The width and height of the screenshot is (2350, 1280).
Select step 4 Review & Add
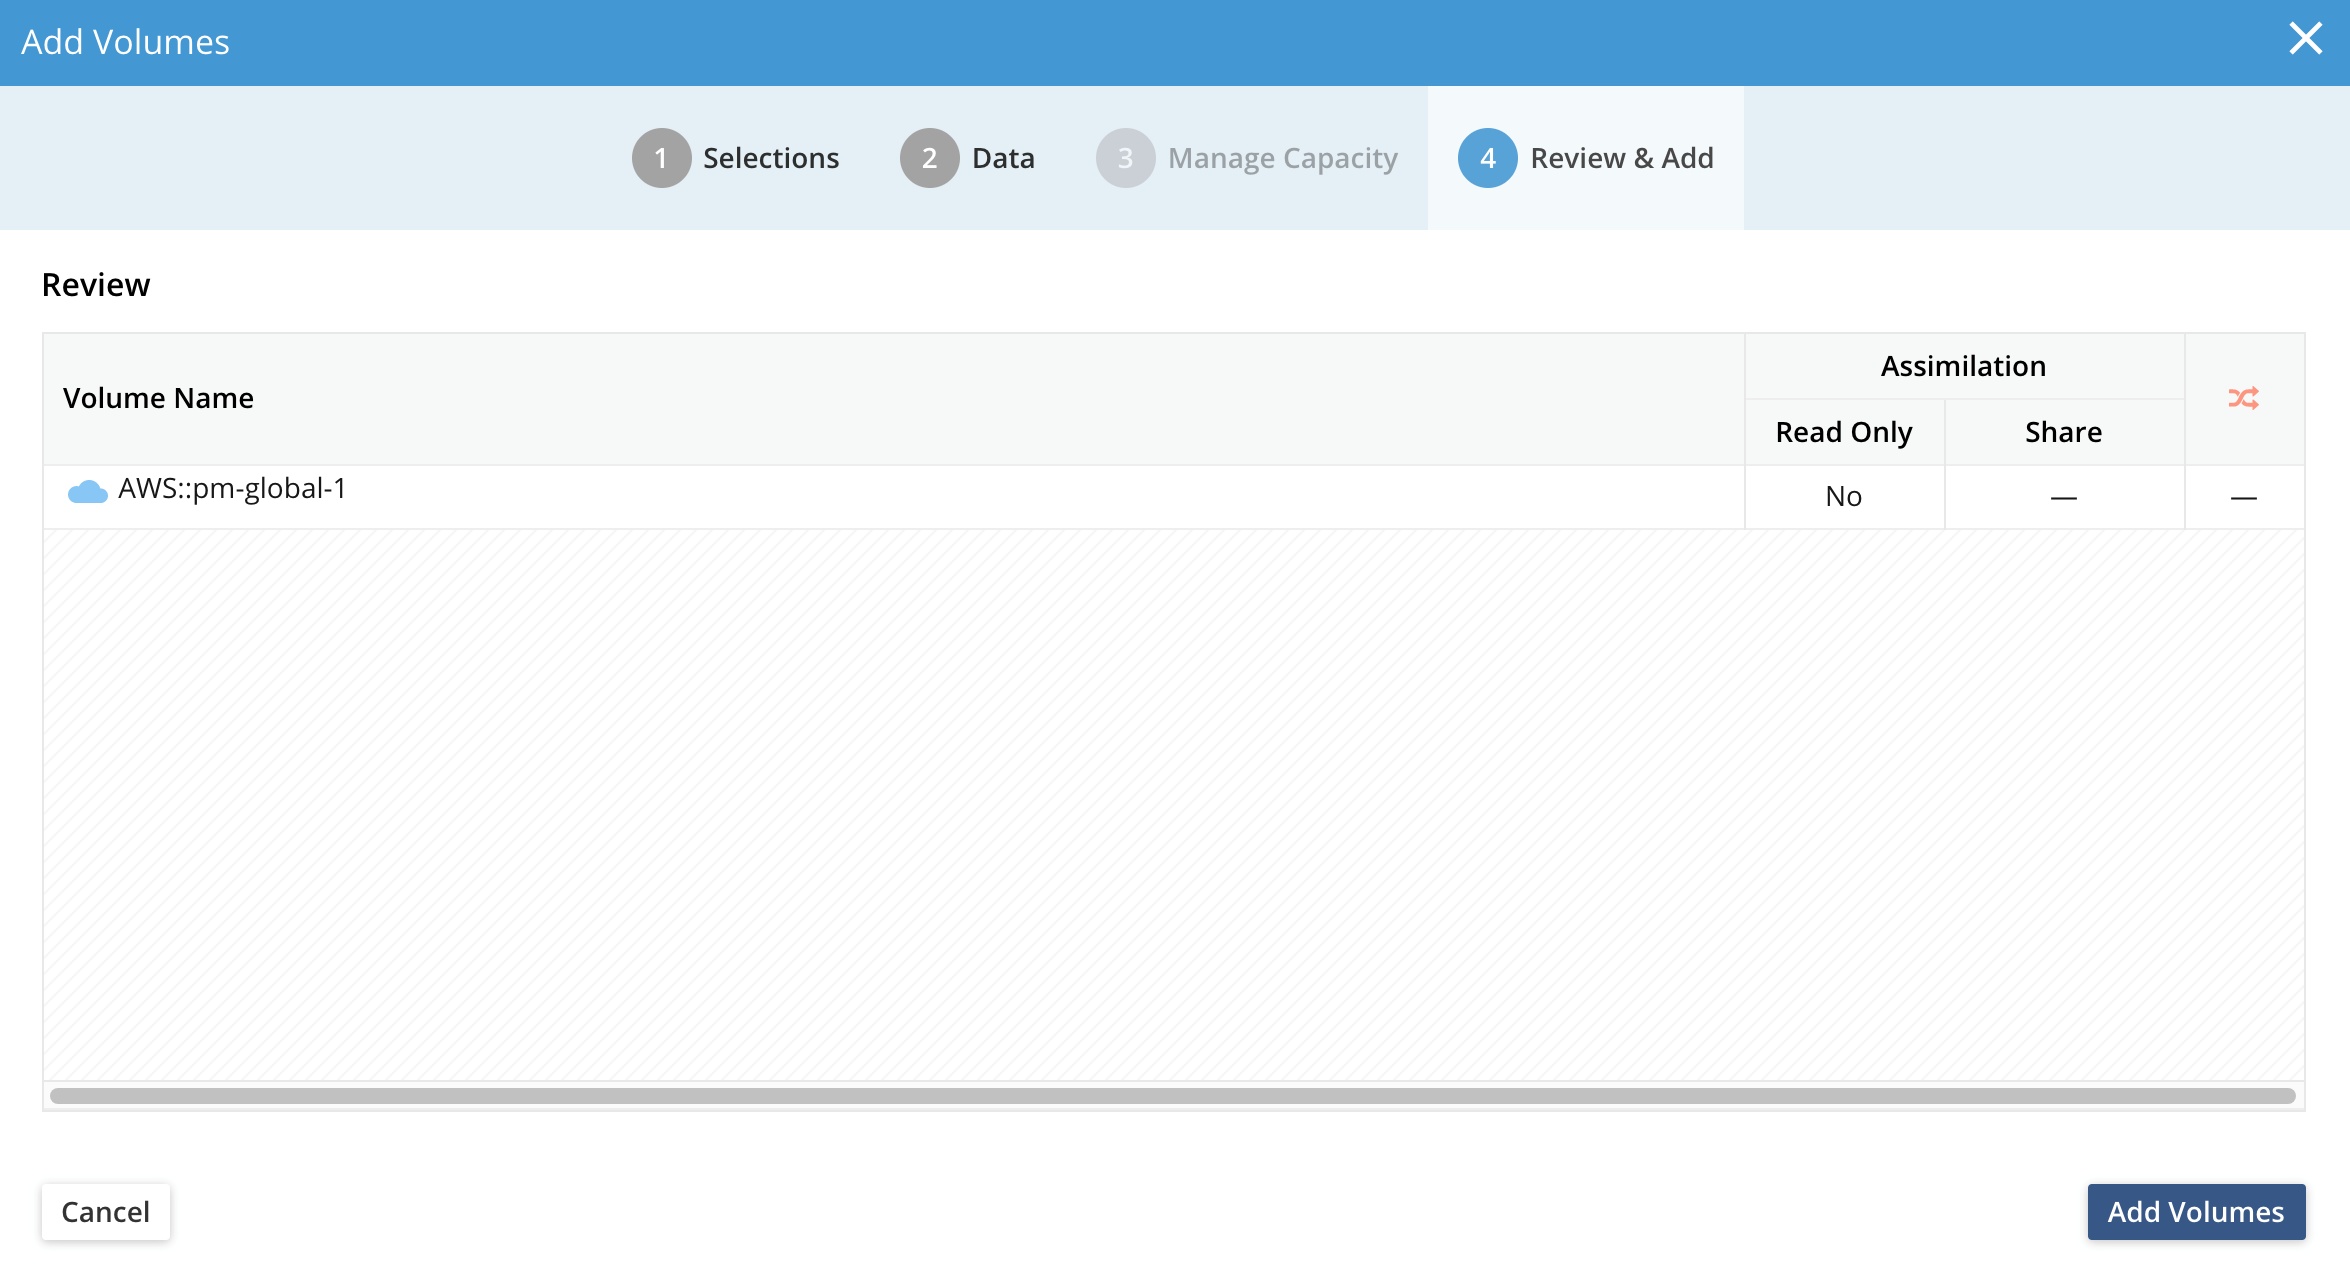[1586, 158]
